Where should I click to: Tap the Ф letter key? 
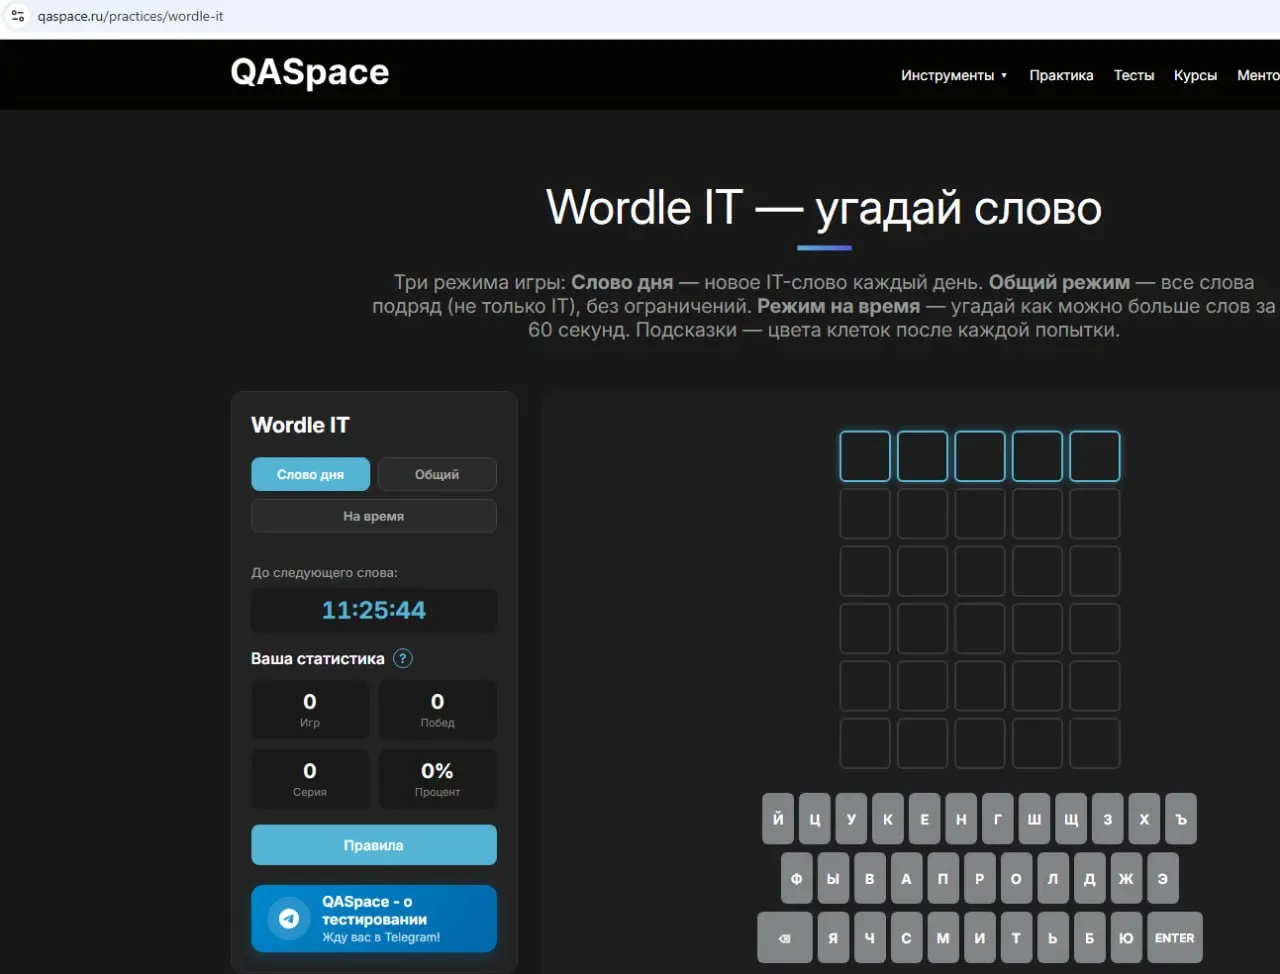796,879
